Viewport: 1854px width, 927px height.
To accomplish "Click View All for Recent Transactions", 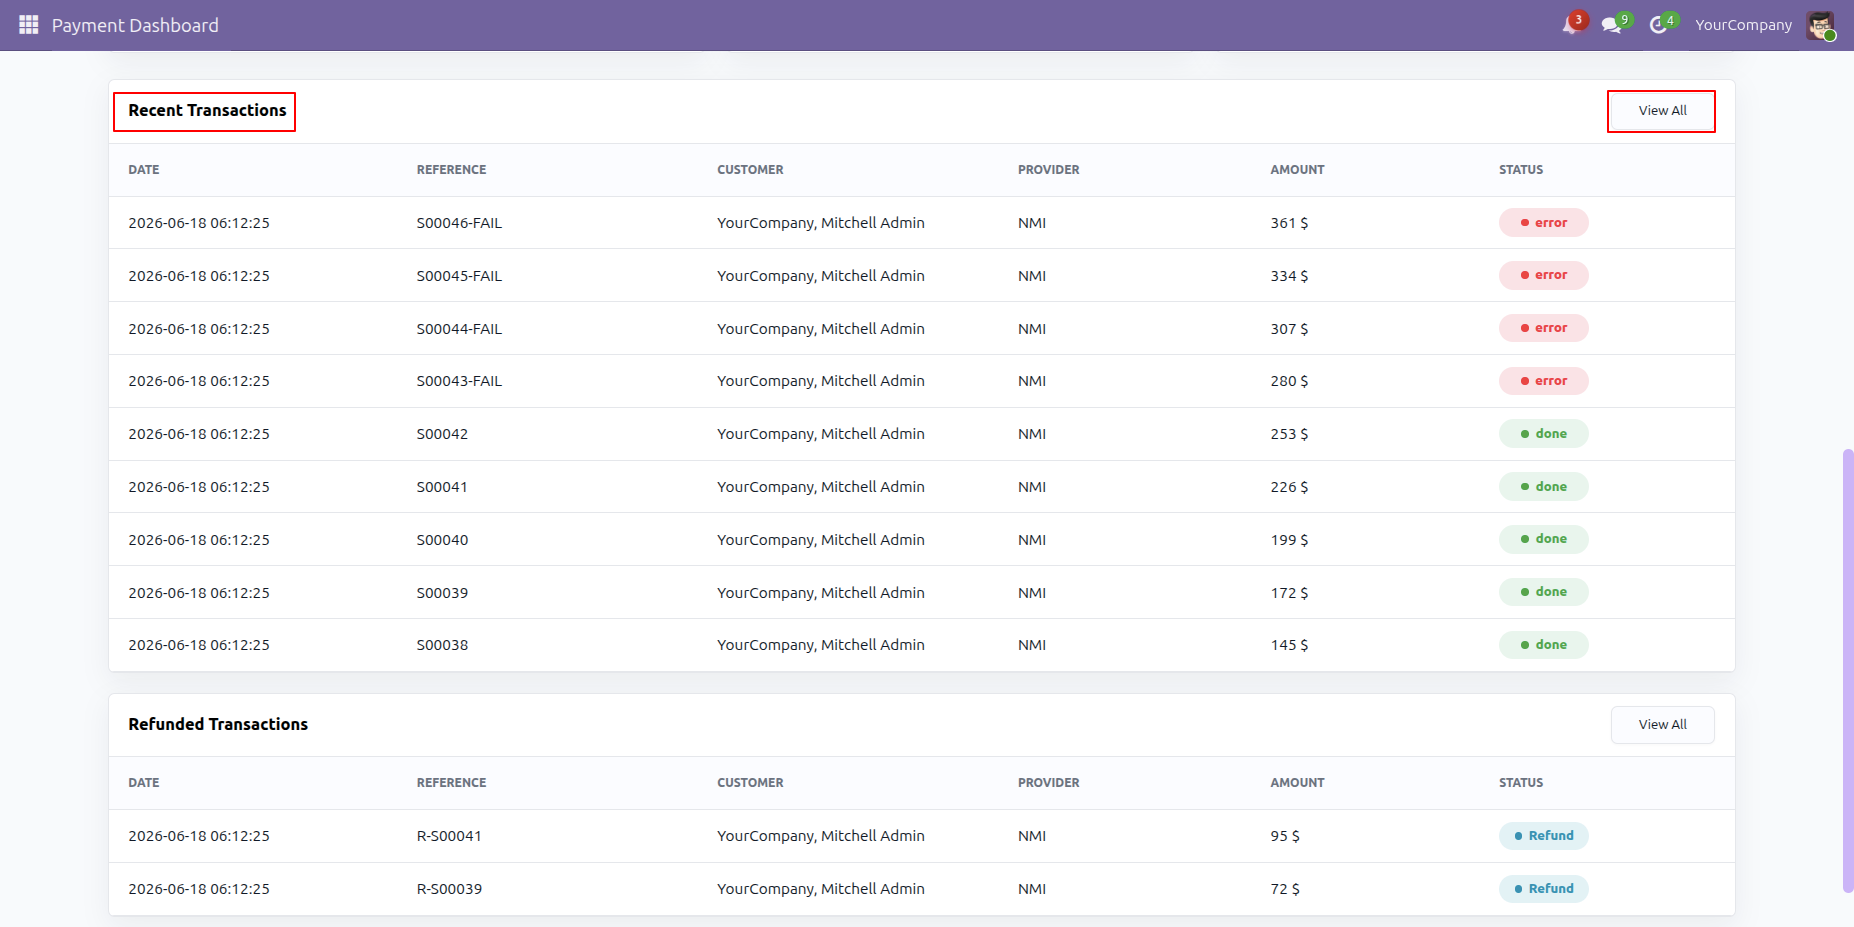I will tap(1662, 111).
